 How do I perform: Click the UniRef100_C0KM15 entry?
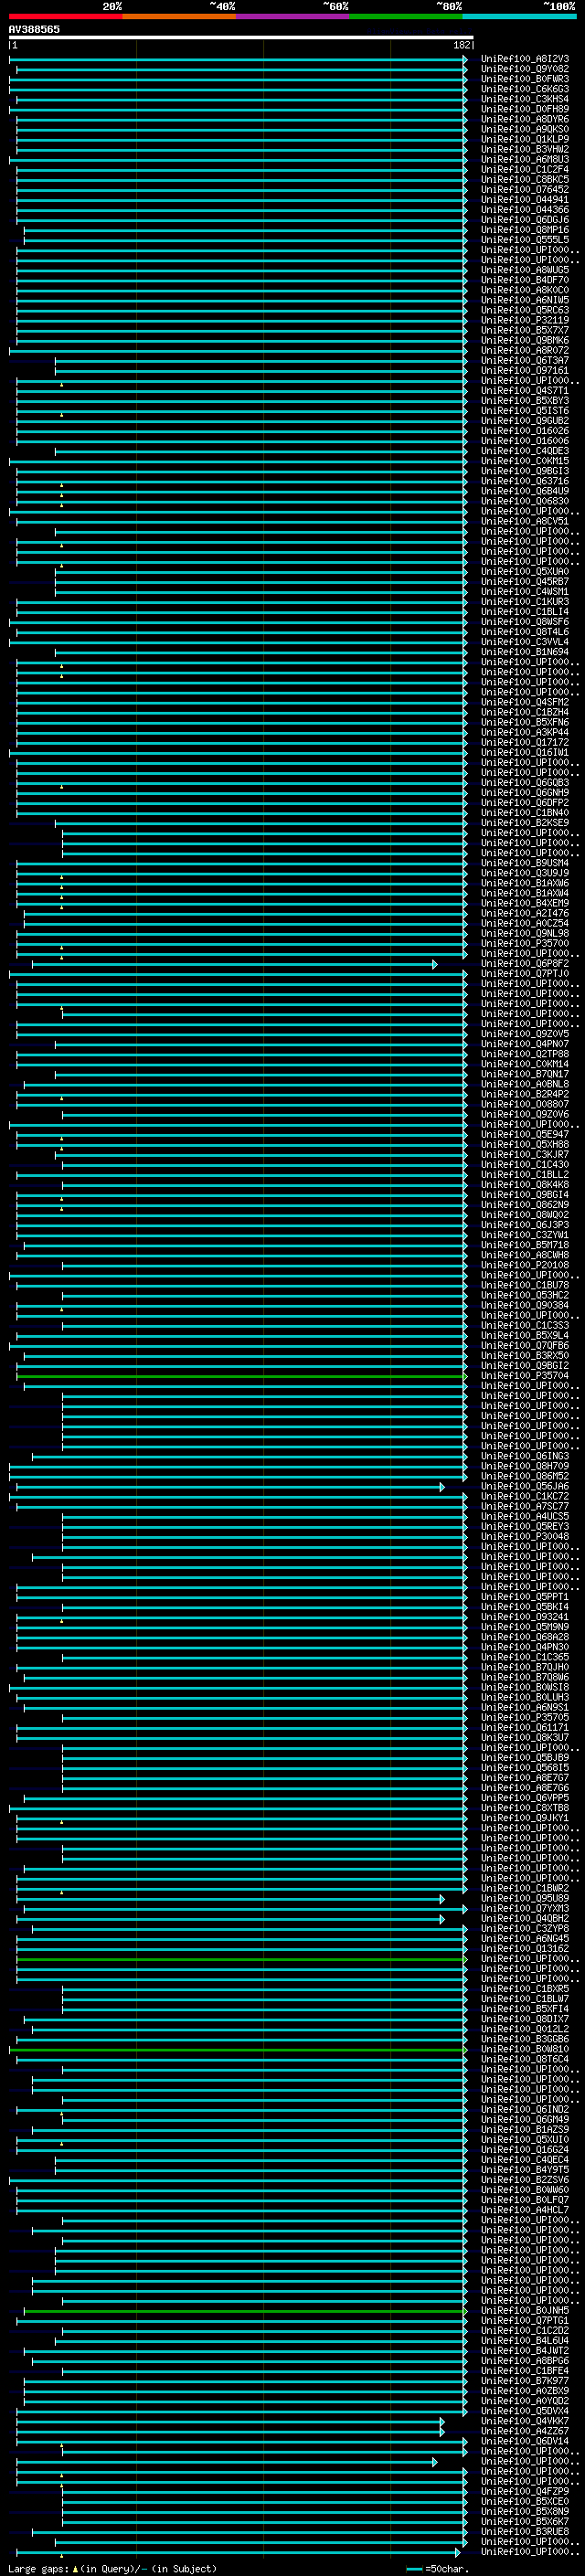tap(525, 461)
